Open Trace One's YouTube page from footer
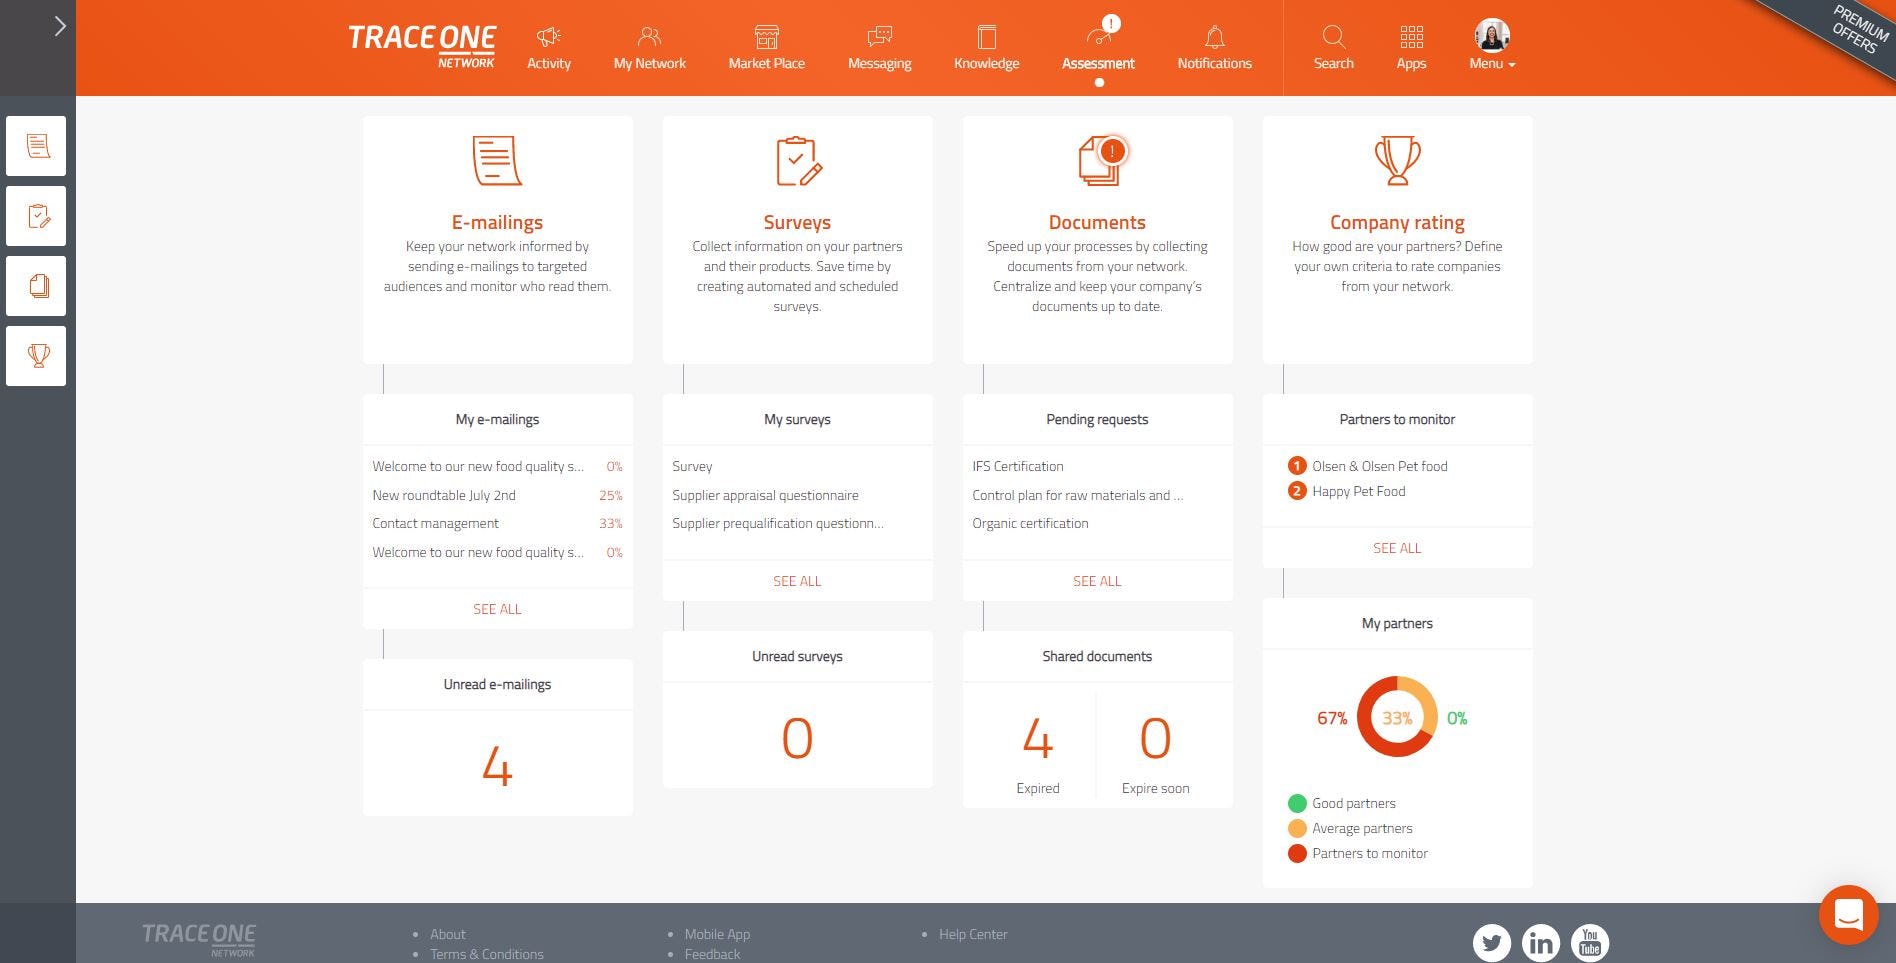Image resolution: width=1896 pixels, height=963 pixels. pyautogui.click(x=1589, y=941)
